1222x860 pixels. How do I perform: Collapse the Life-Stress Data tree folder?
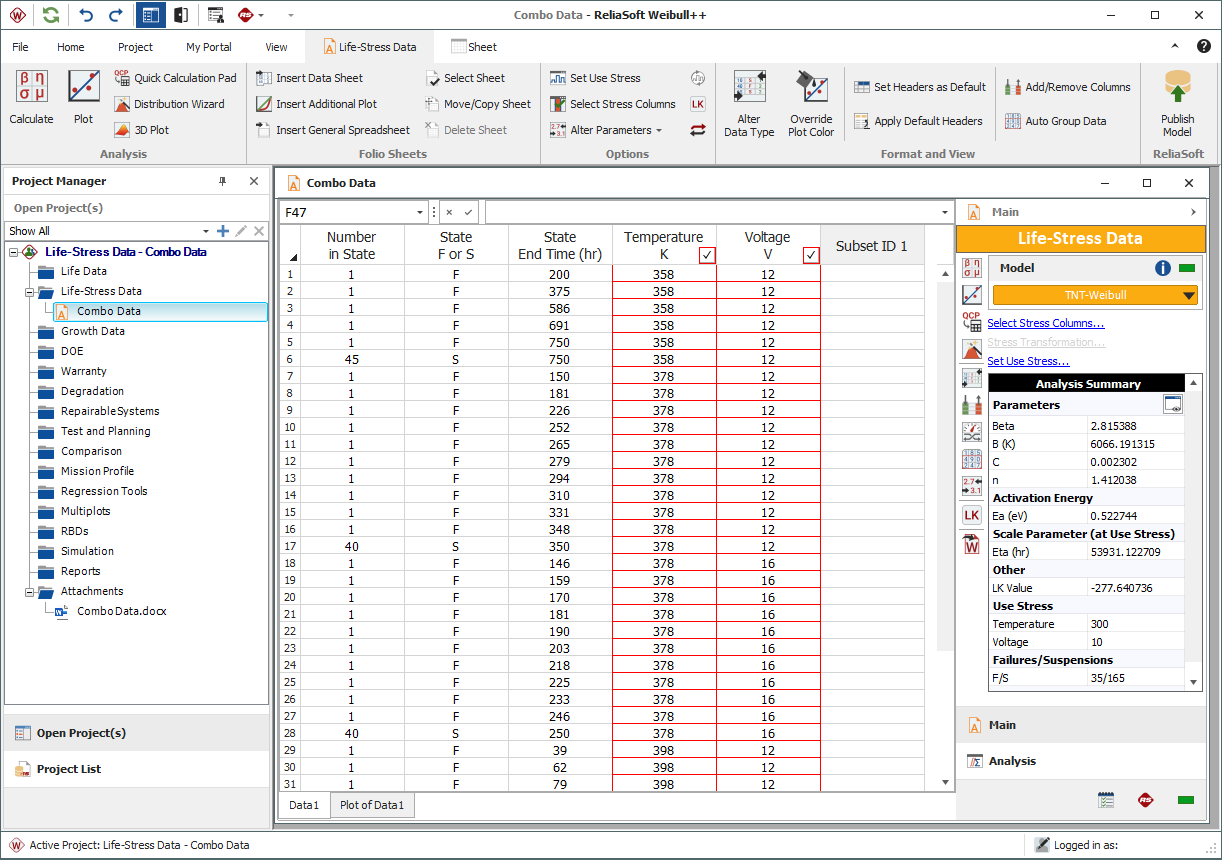coord(31,292)
